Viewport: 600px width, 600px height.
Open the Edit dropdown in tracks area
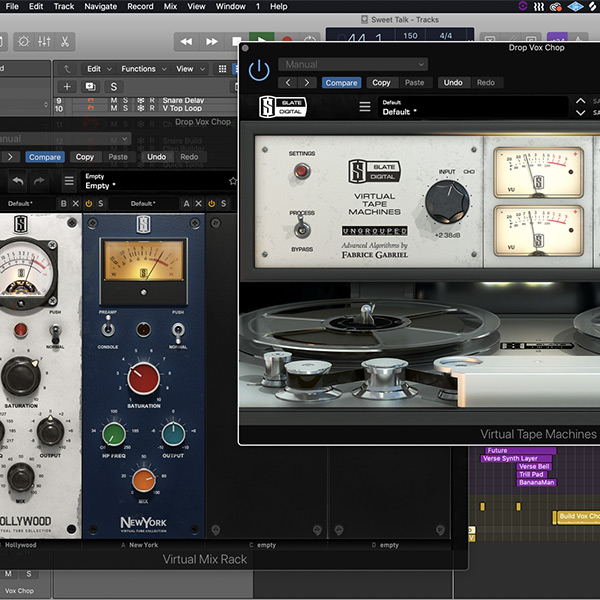pyautogui.click(x=98, y=69)
